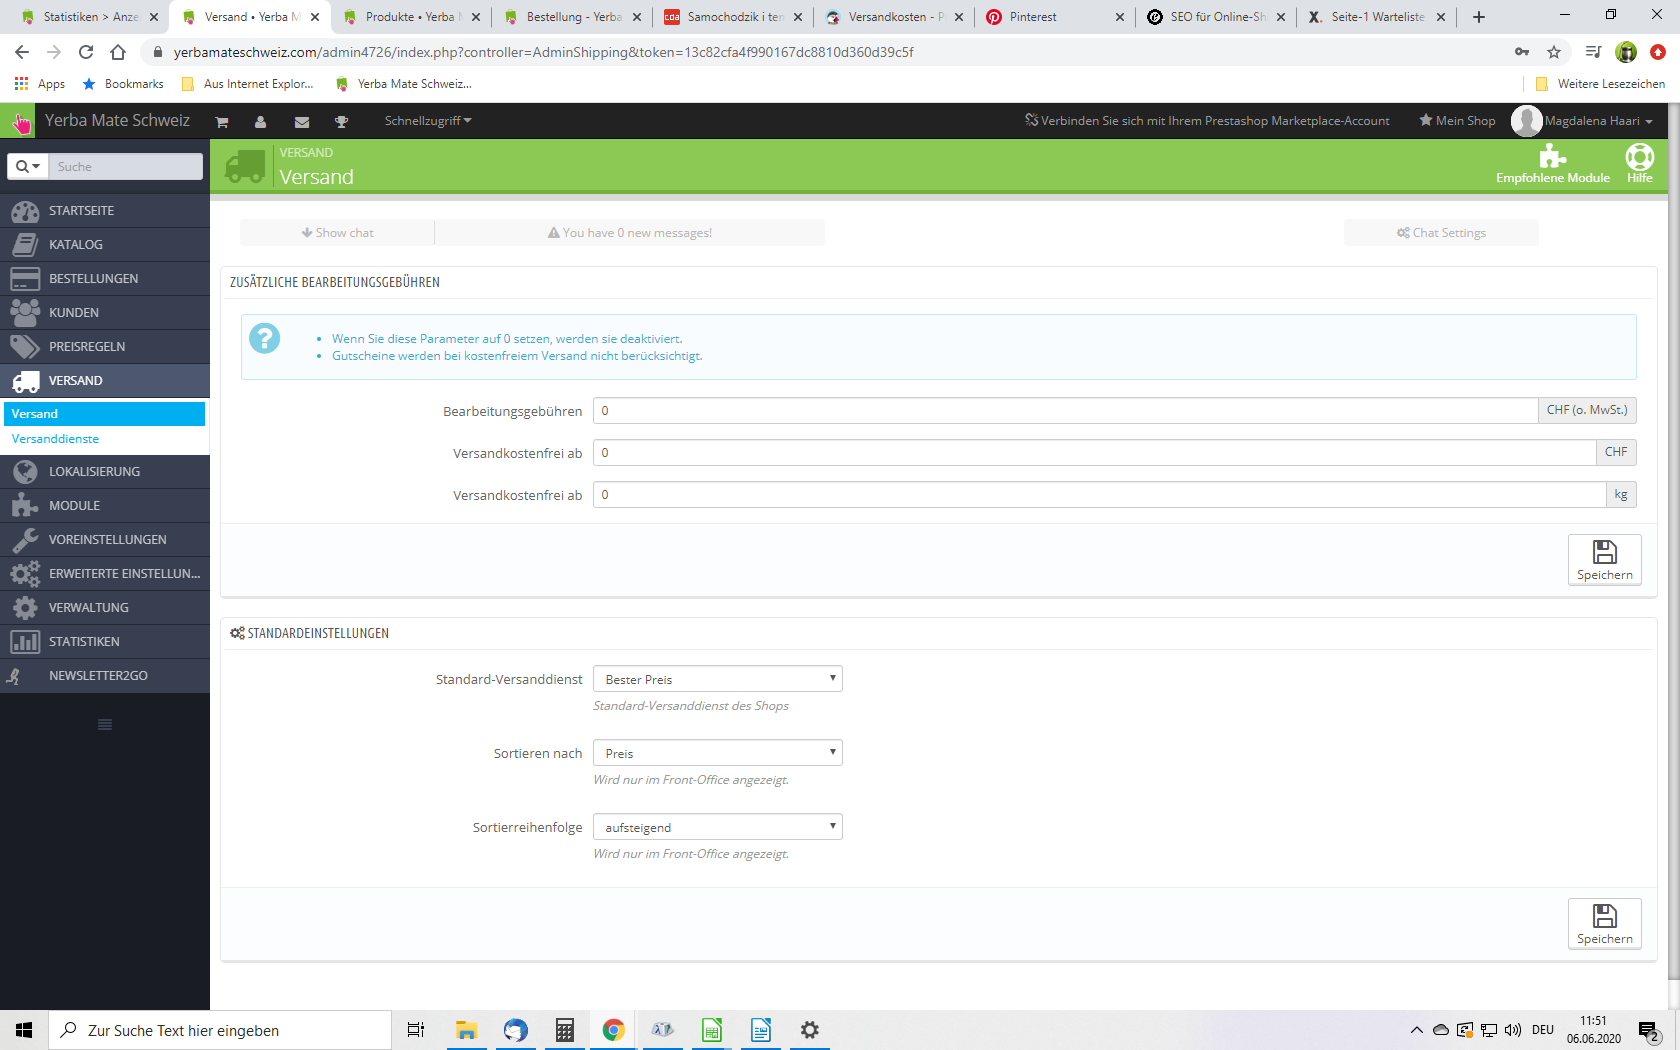Open customers person icon in top bar
Image resolution: width=1680 pixels, height=1050 pixels.
coord(260,122)
